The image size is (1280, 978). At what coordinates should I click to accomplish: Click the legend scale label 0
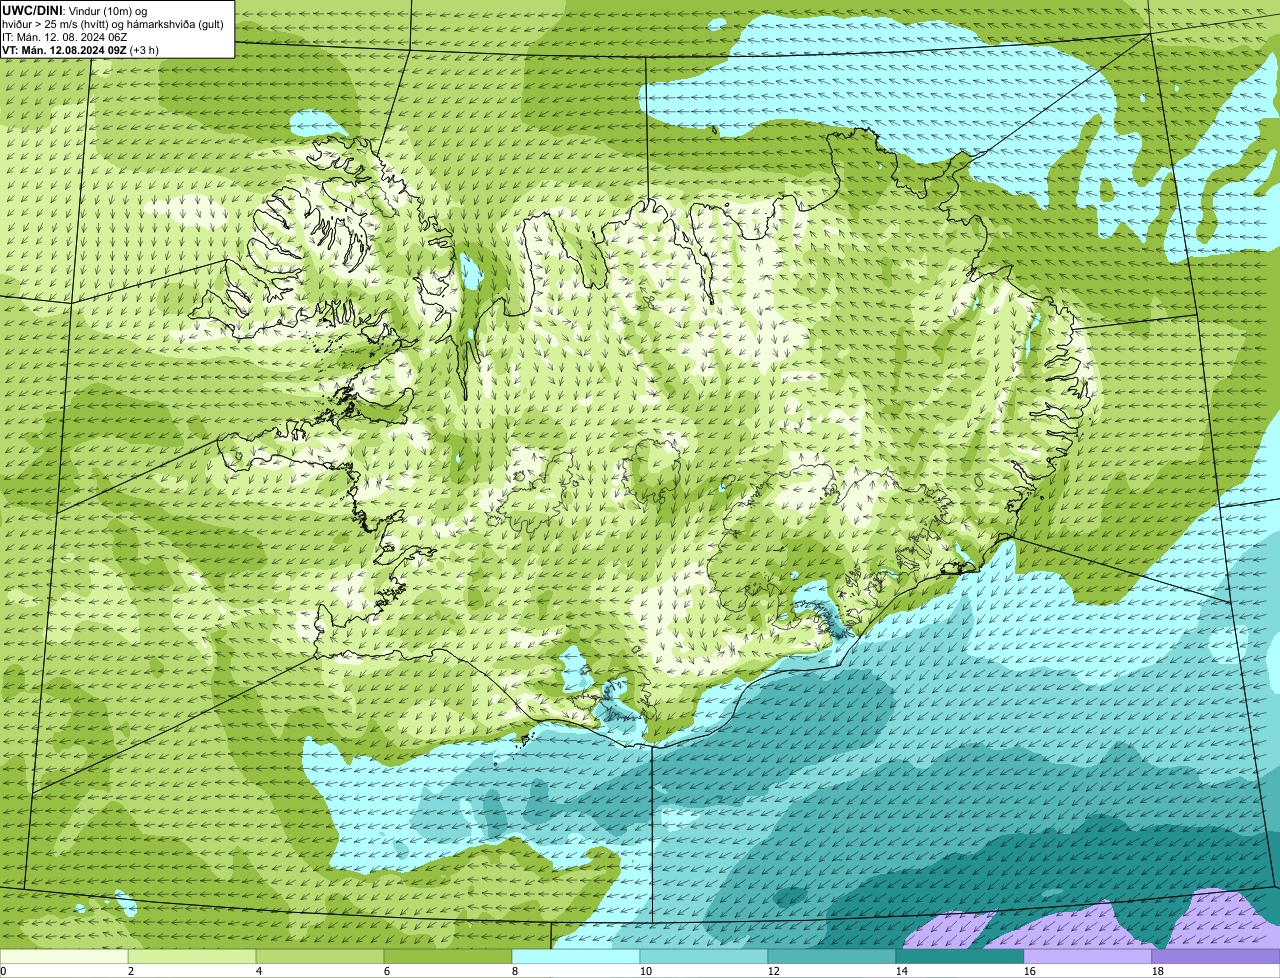tap(4, 971)
